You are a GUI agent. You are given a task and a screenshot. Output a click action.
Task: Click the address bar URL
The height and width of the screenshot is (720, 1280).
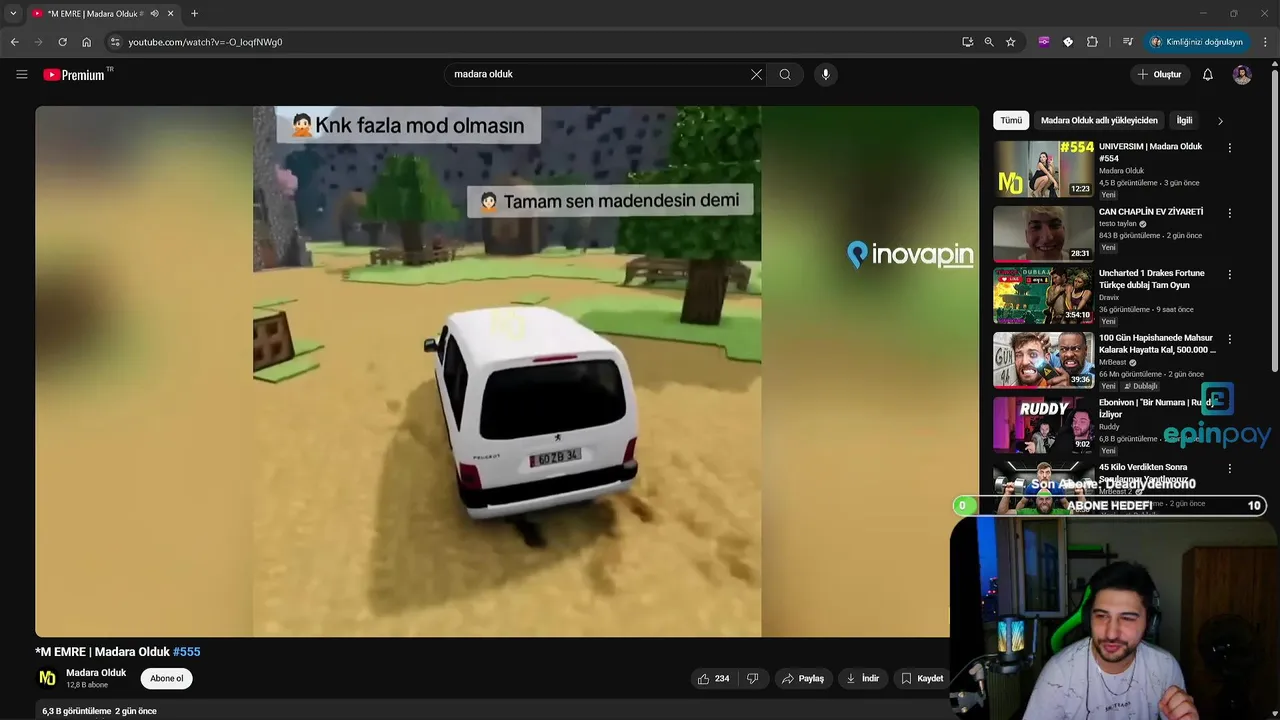point(205,42)
